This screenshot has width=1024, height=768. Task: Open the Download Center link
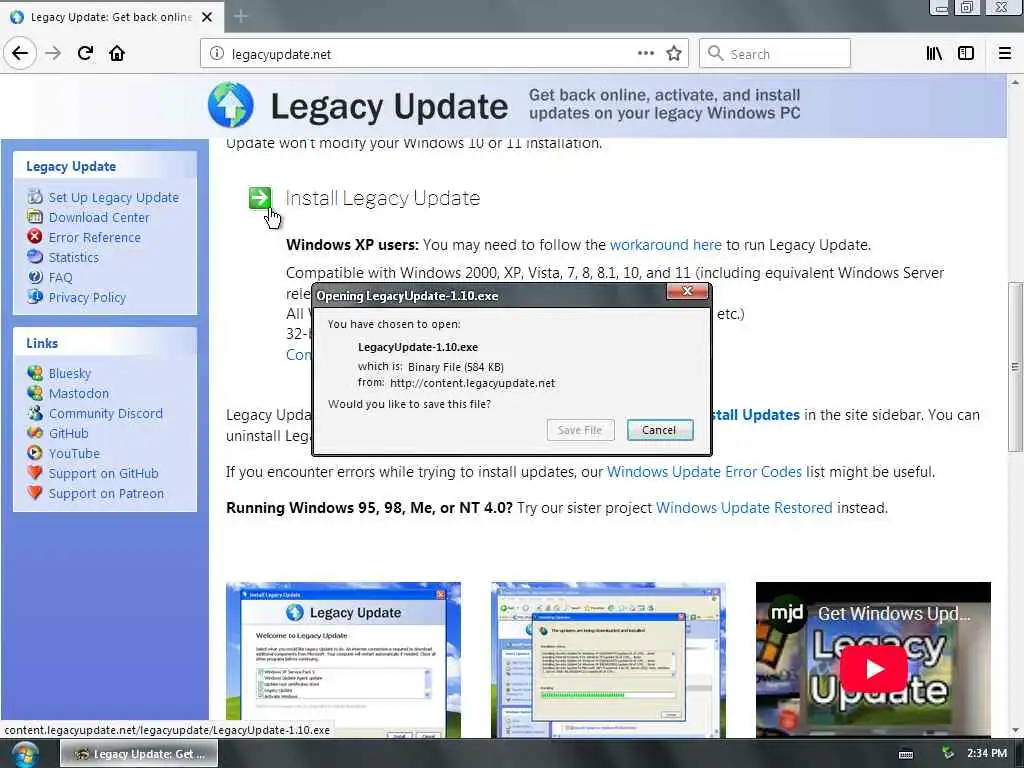point(99,217)
